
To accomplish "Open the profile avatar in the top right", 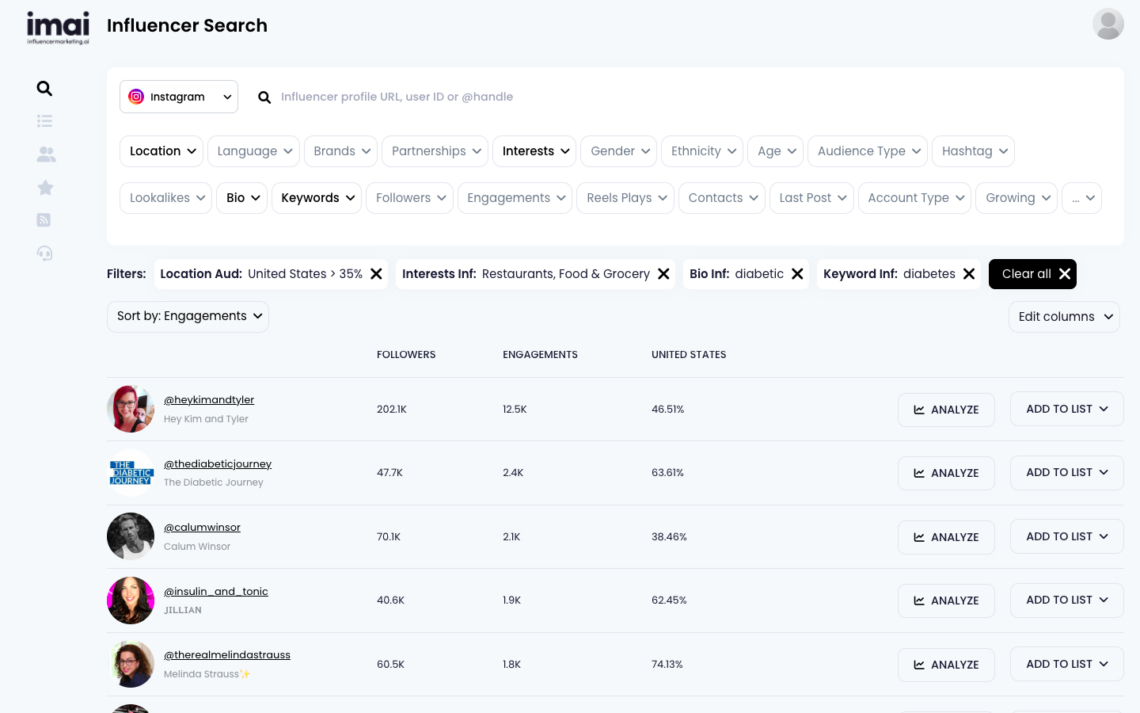I will pos(1108,24).
